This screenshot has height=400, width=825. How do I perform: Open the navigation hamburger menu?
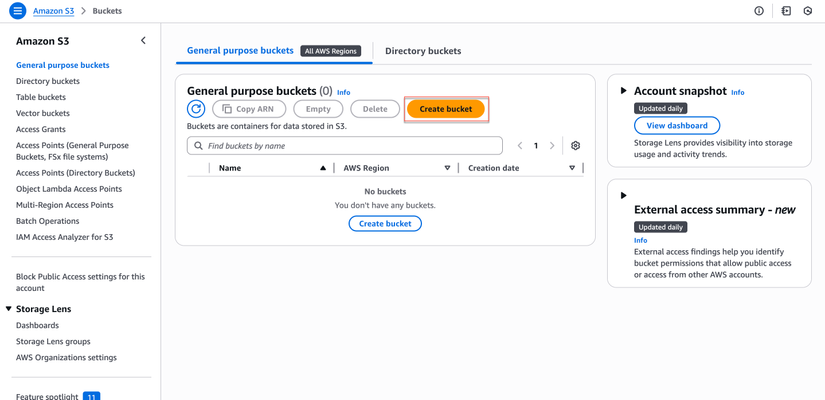[x=17, y=11]
